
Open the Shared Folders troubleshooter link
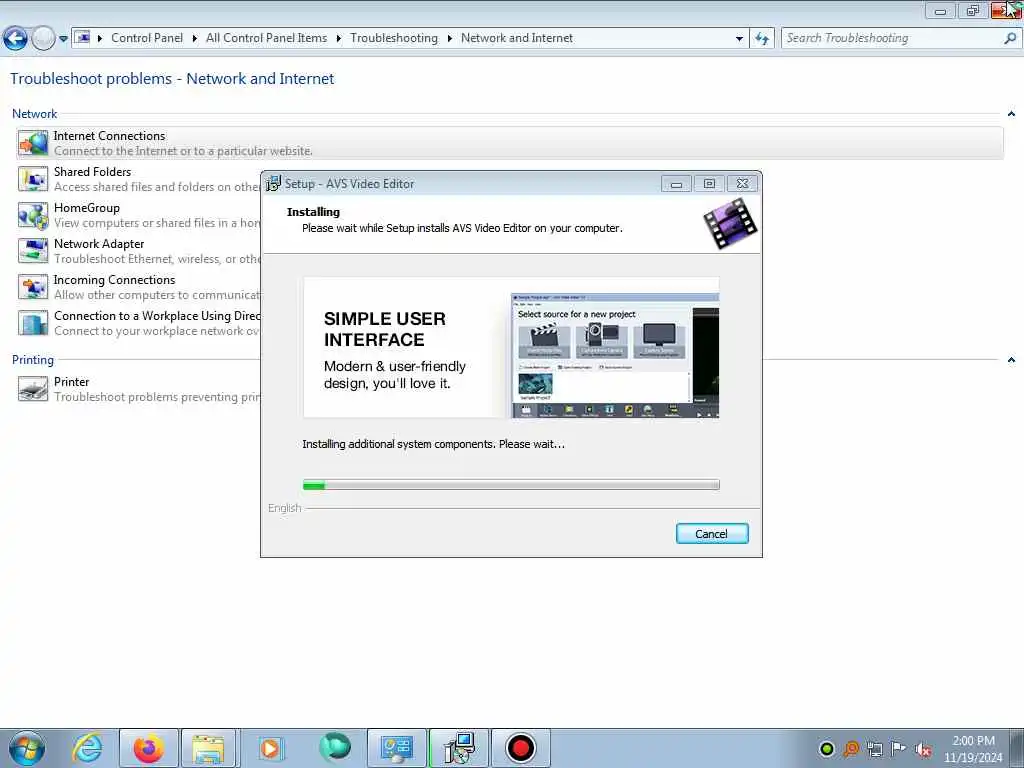pyautogui.click(x=92, y=172)
